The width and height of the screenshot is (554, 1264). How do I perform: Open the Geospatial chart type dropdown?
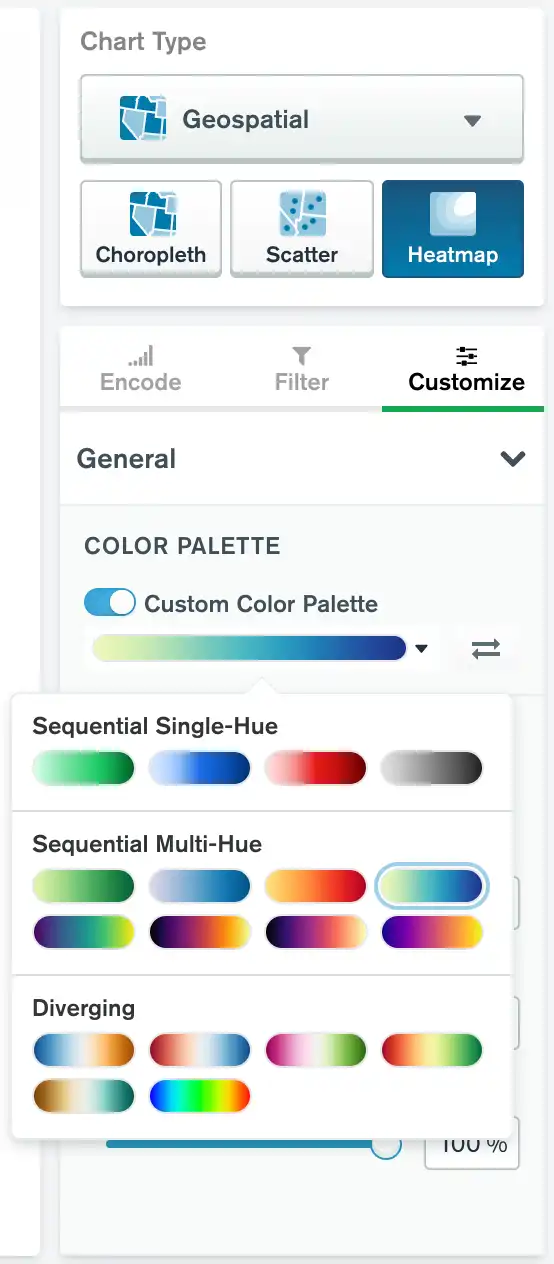(302, 119)
